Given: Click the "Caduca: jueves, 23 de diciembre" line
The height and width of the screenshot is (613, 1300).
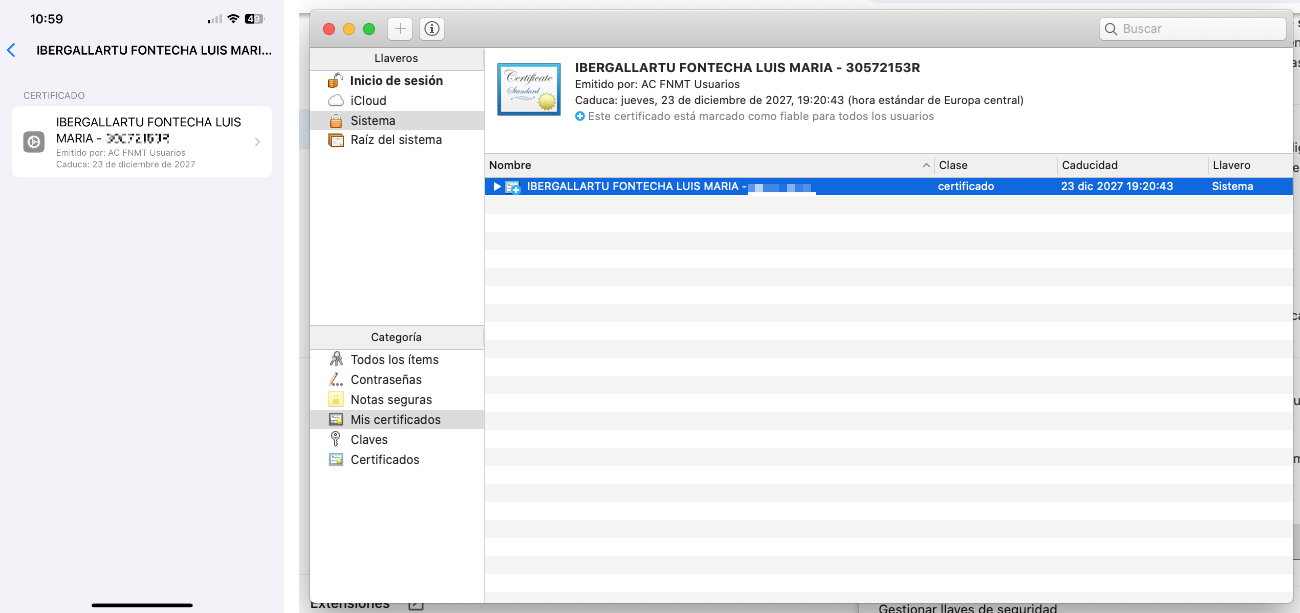Looking at the screenshot, I should click(x=799, y=100).
